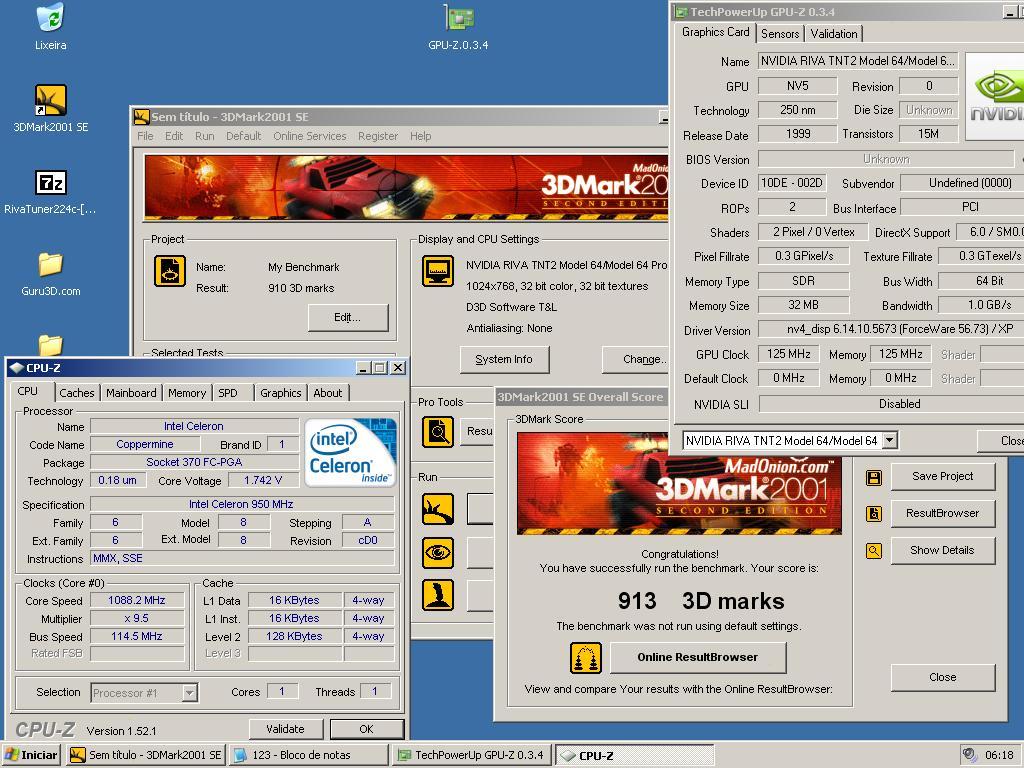This screenshot has width=1024, height=768.
Task: Open the Edit menu in 3DMark2001
Action: pos(174,136)
